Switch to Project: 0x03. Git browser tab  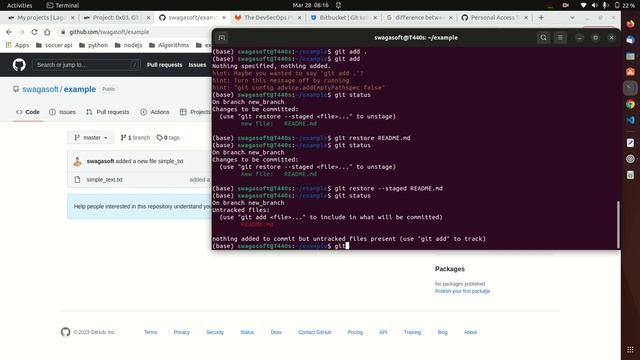coord(116,18)
